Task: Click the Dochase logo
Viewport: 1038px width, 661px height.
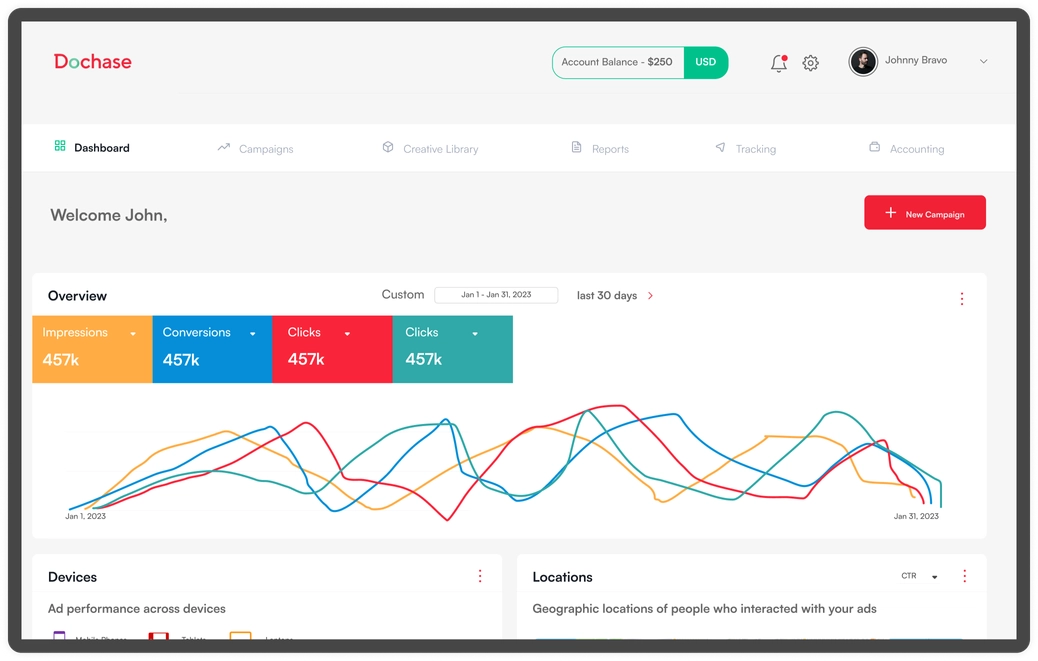Action: point(93,62)
